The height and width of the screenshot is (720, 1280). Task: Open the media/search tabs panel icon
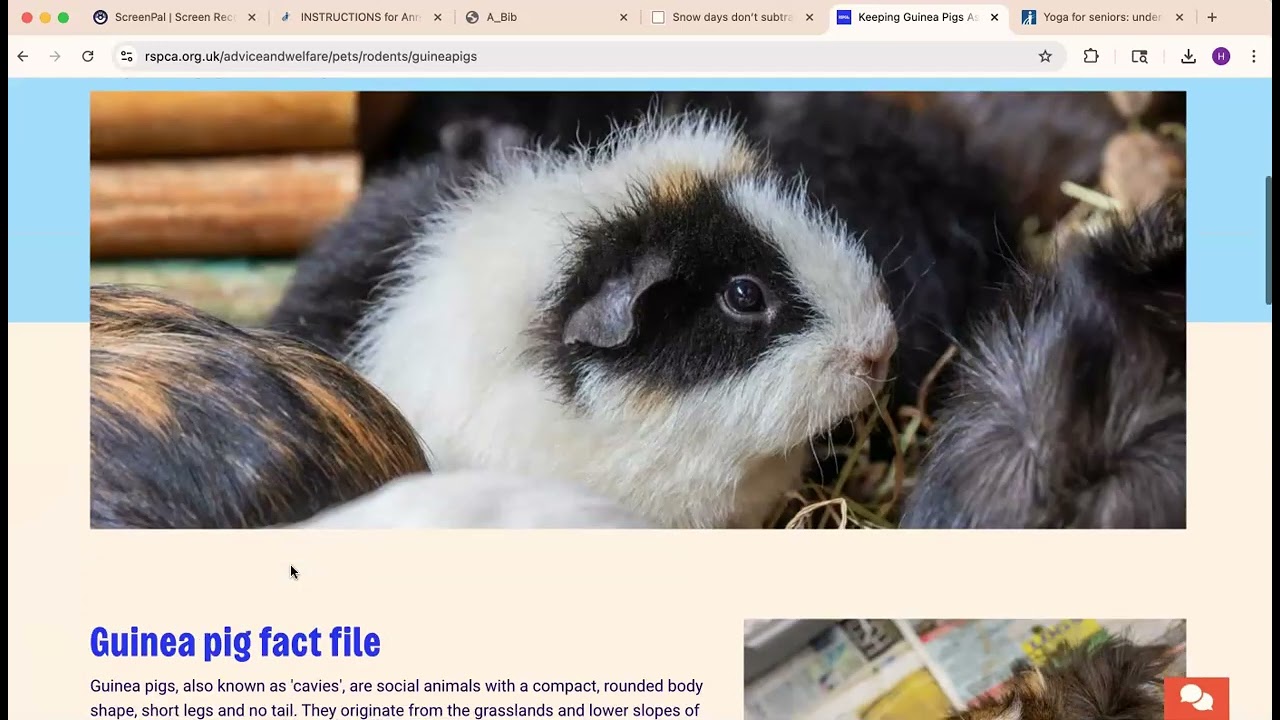click(1139, 56)
